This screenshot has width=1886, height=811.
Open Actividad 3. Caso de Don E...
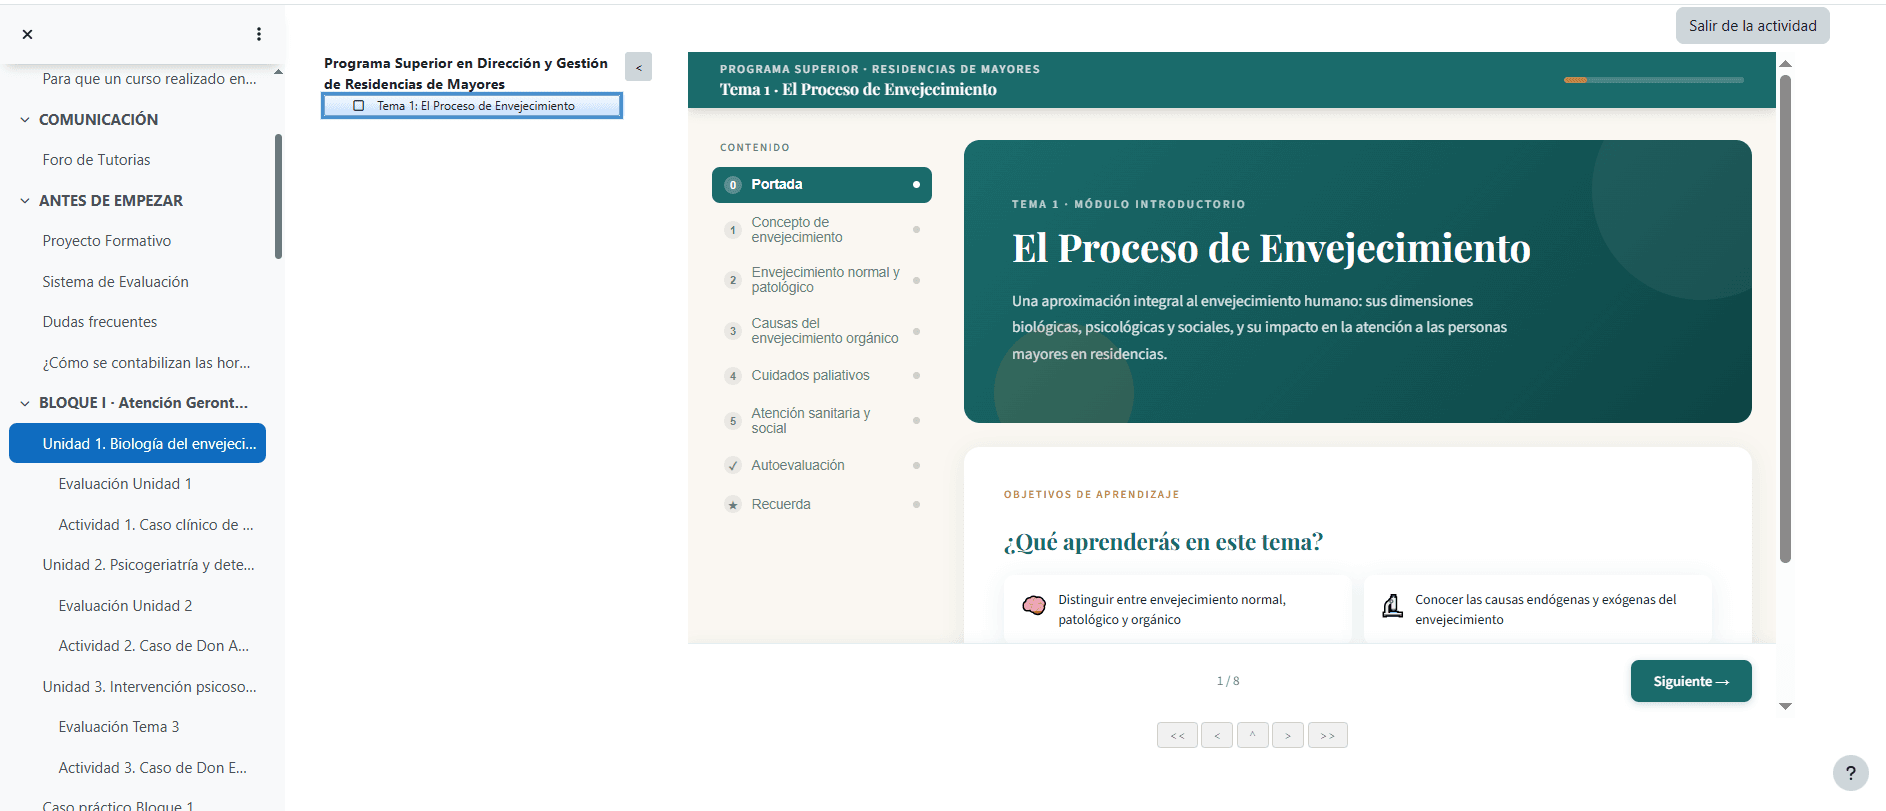[152, 768]
